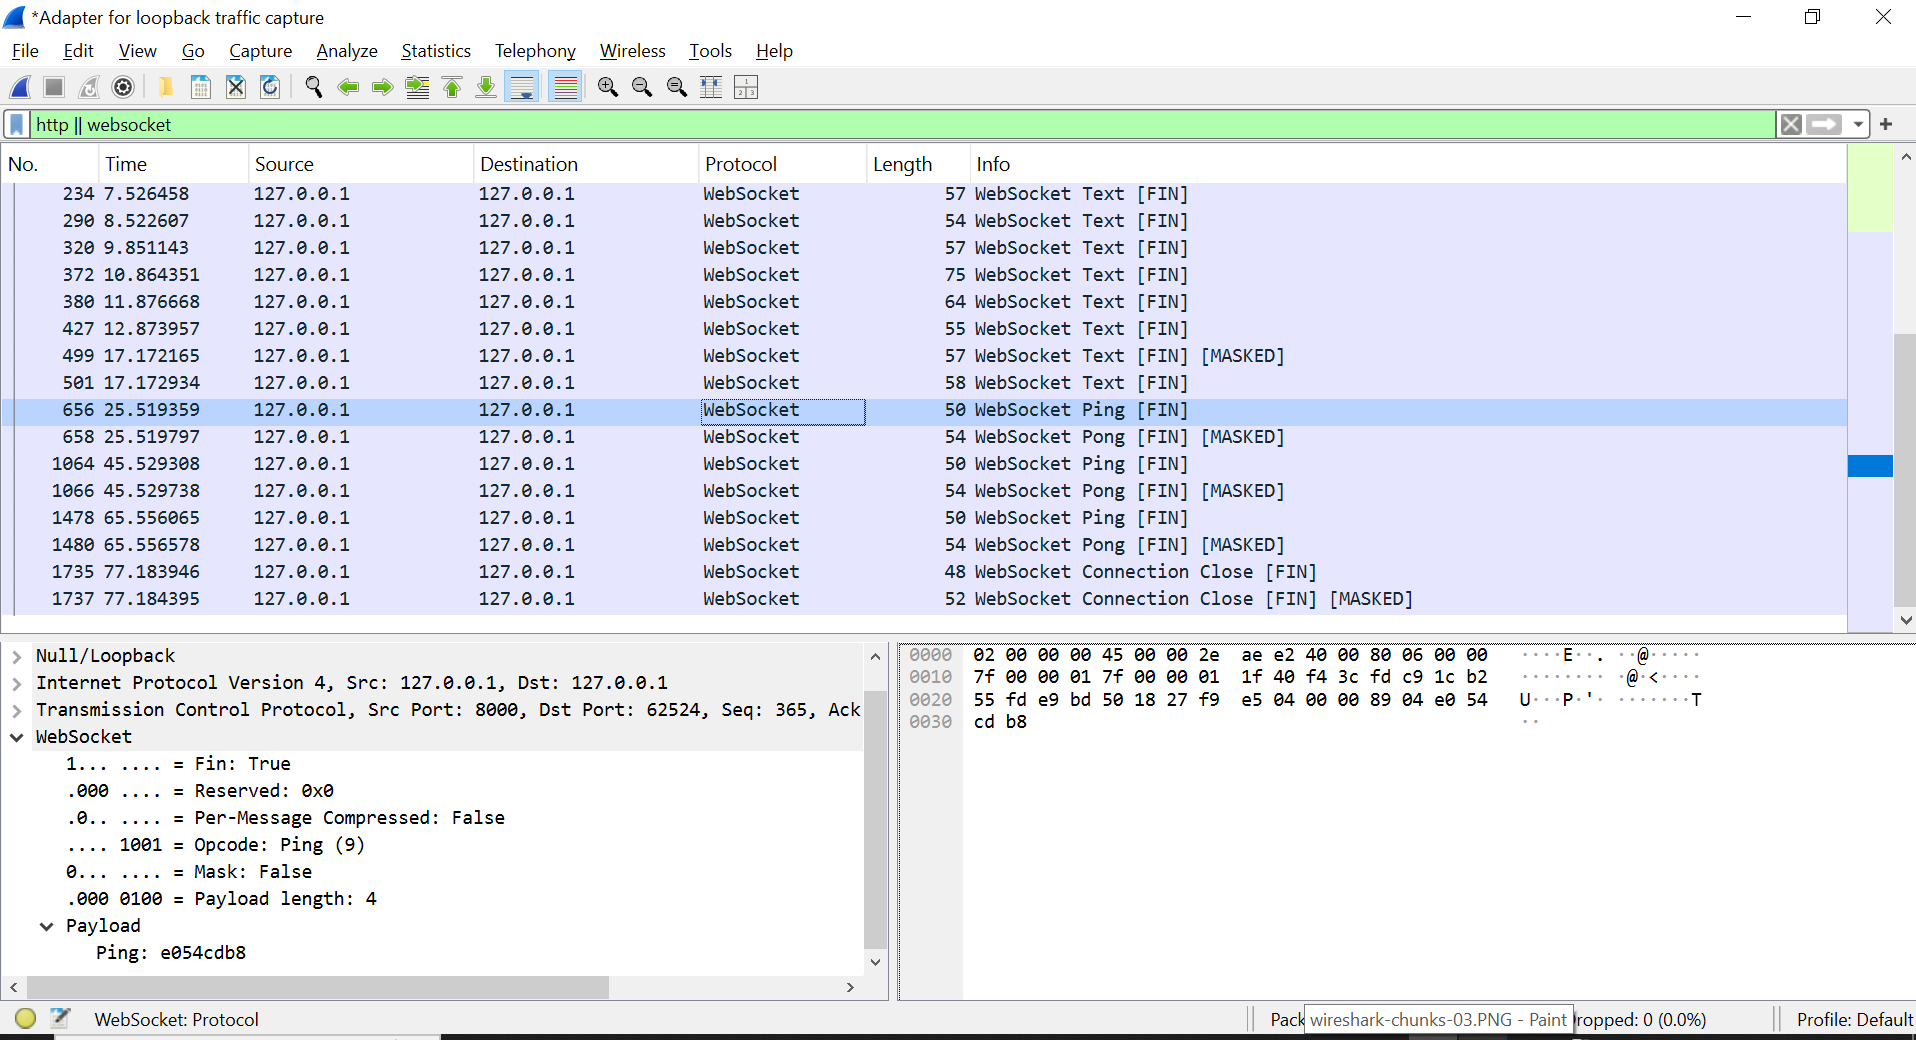Open capture options gear icon
Viewport: 1916px width, 1040px height.
123,87
